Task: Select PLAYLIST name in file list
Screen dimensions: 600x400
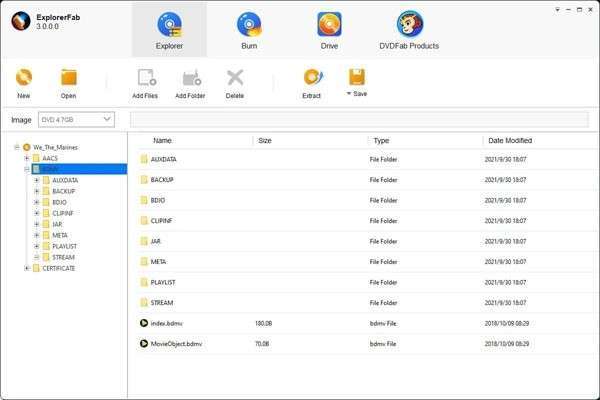Action: tap(163, 282)
